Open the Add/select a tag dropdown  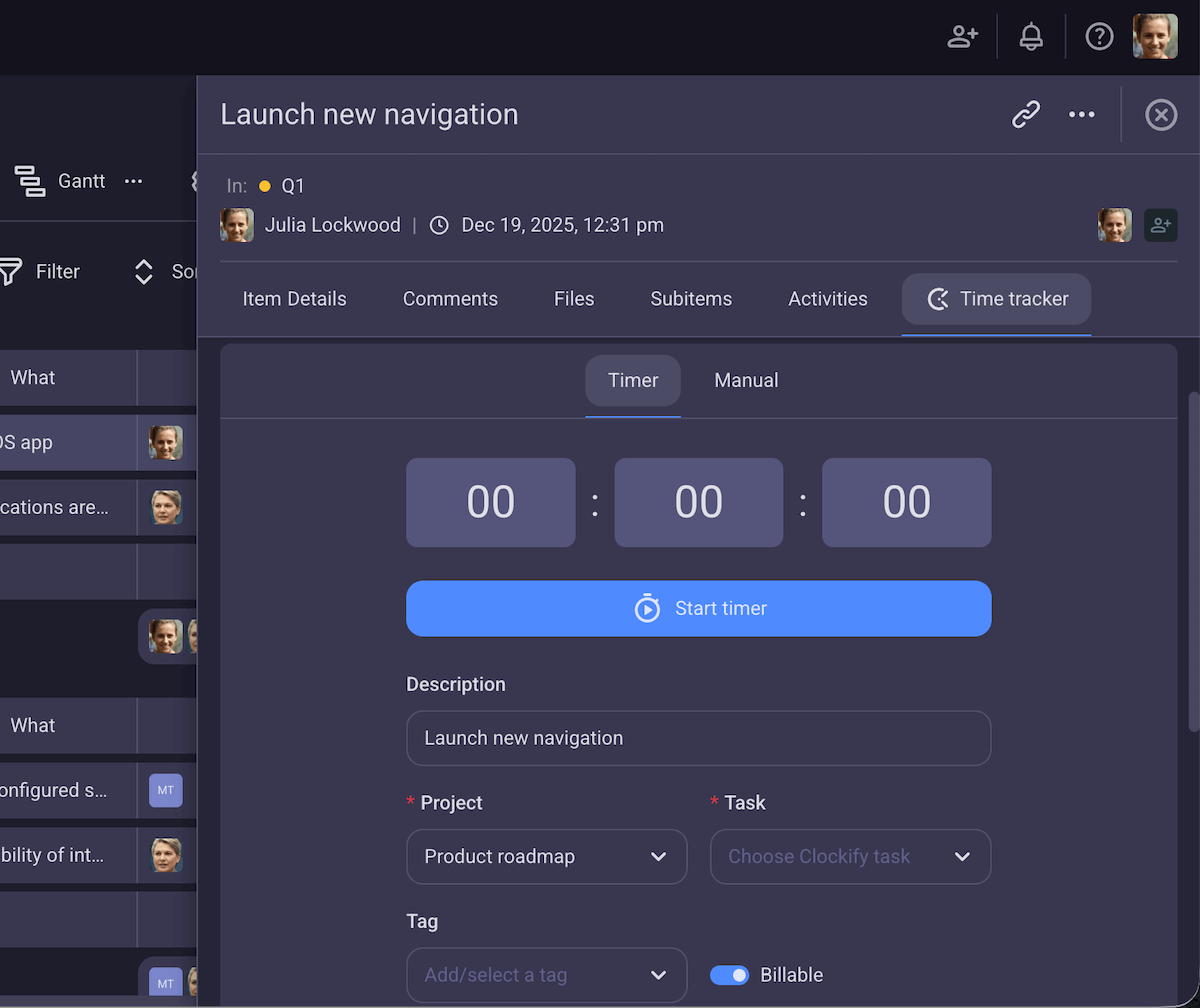(x=546, y=974)
